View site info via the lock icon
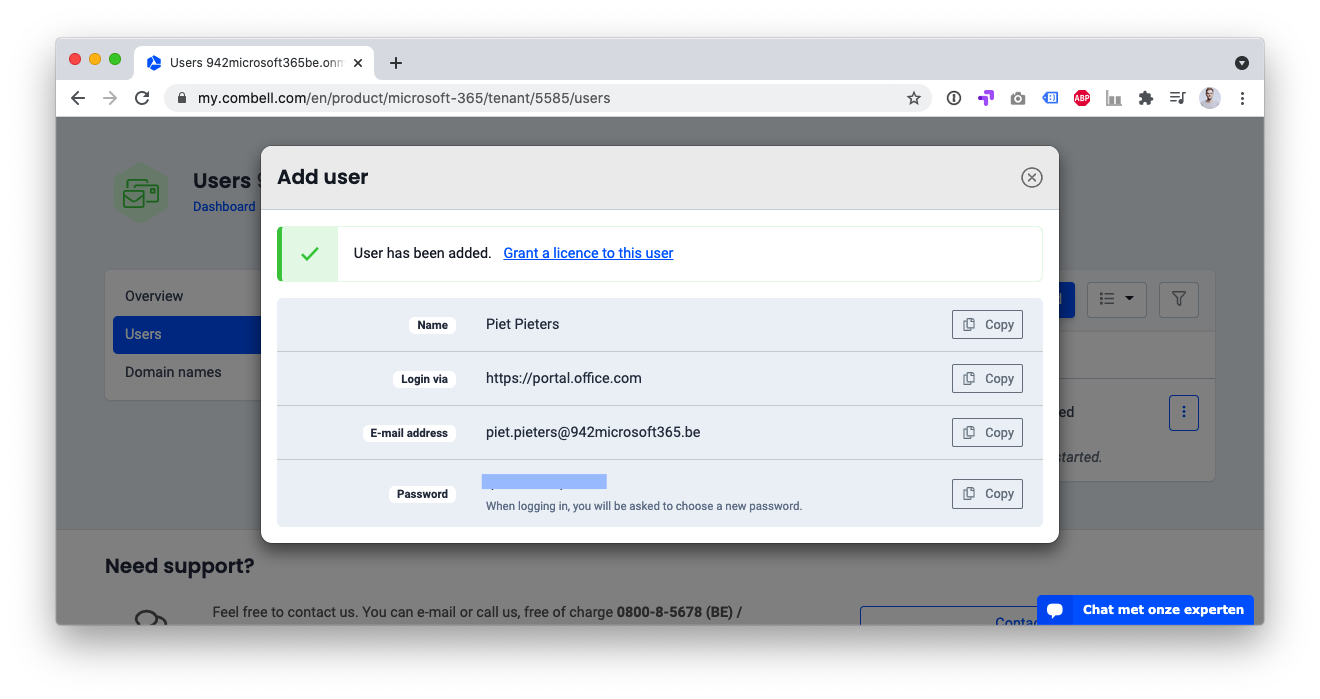Viewport: 1320px width, 699px height. coord(182,98)
